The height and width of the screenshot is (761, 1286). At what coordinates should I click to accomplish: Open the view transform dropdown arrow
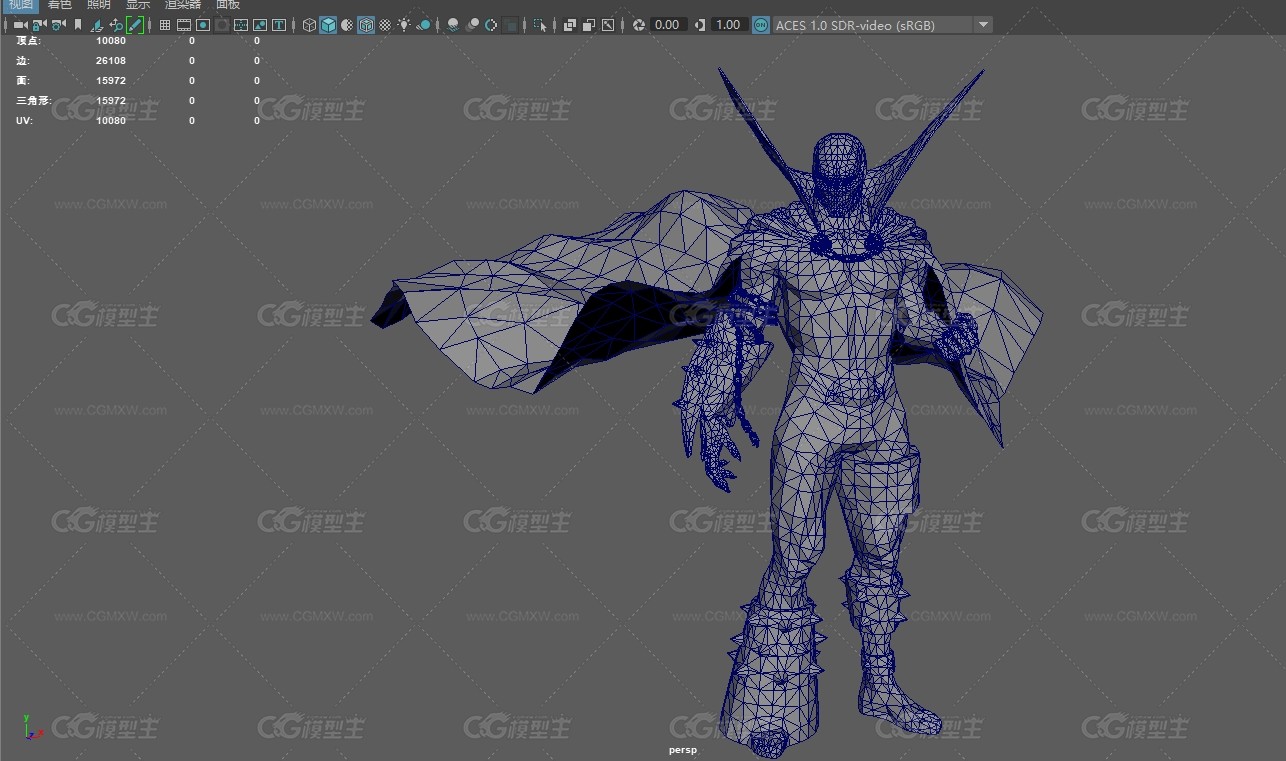point(983,25)
